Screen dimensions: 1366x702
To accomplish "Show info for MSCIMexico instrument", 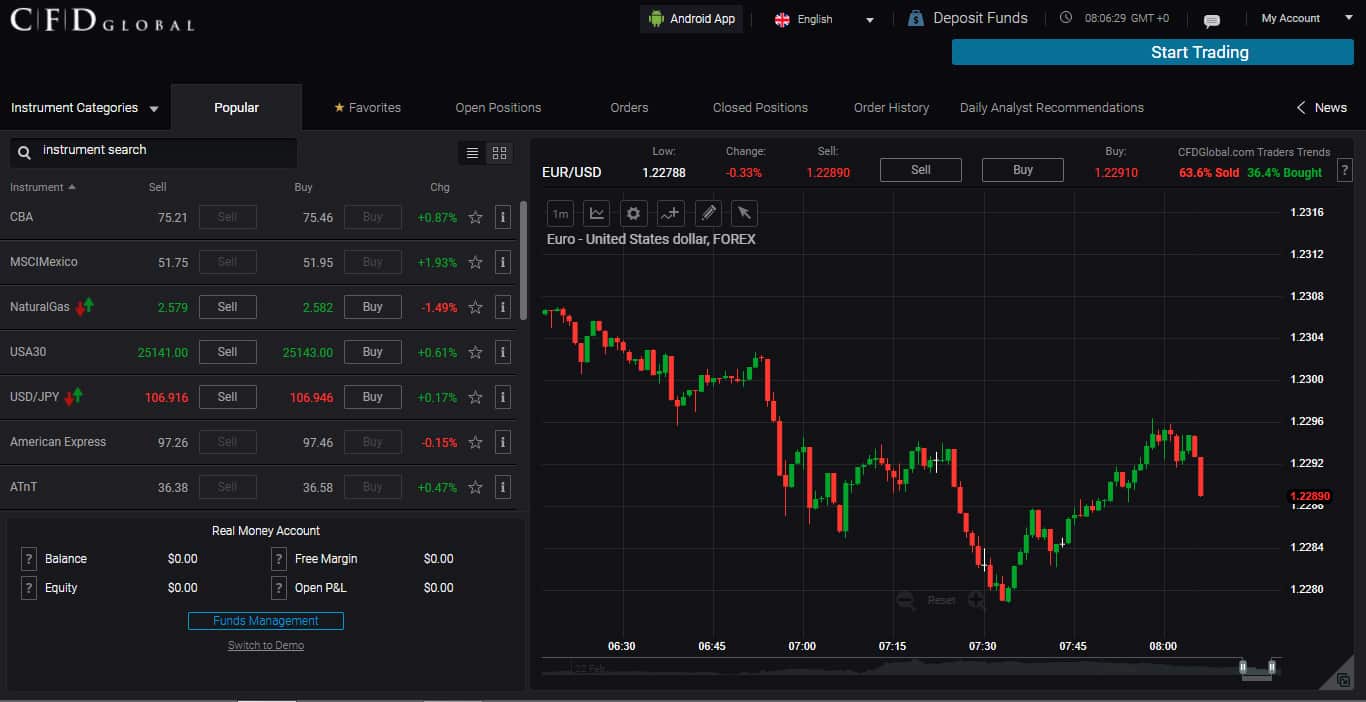I will 503,262.
